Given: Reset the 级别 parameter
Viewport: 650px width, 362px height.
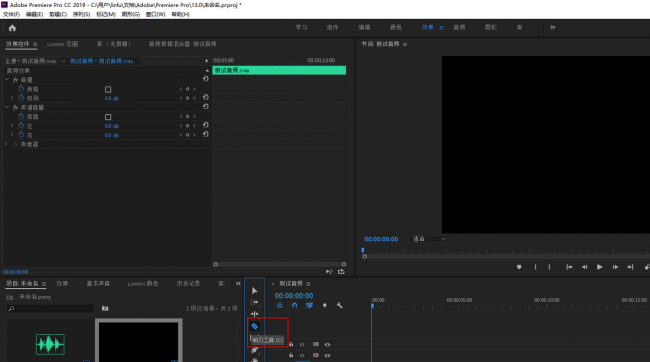Looking at the screenshot, I should 206,97.
